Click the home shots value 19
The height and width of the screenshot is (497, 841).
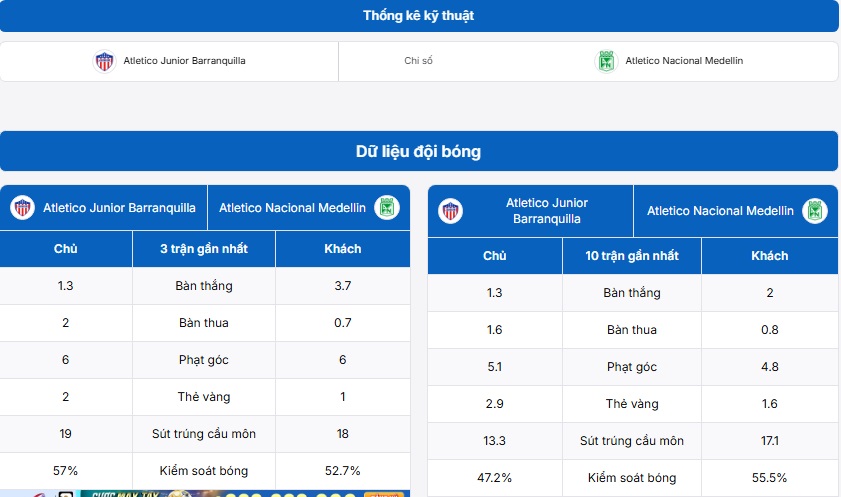tap(65, 434)
